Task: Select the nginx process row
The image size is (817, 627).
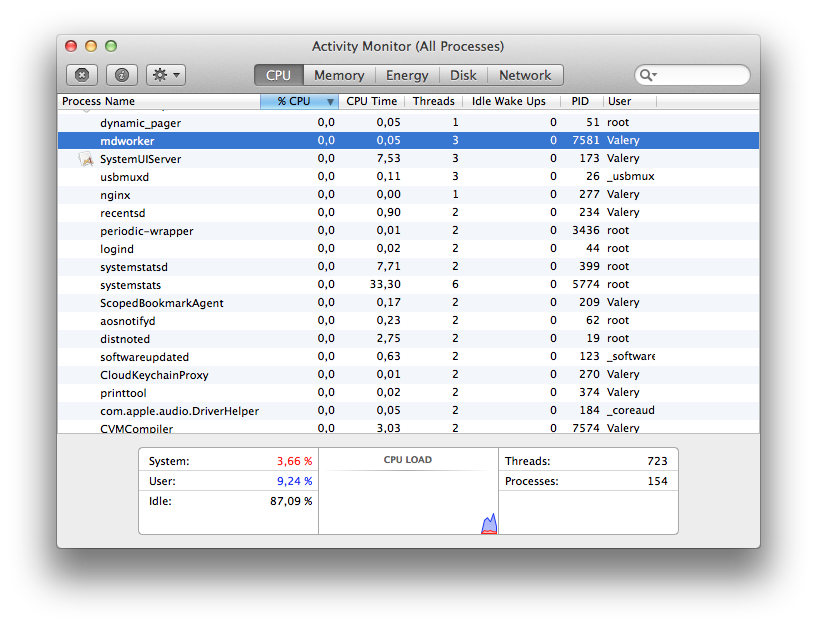Action: pos(408,195)
